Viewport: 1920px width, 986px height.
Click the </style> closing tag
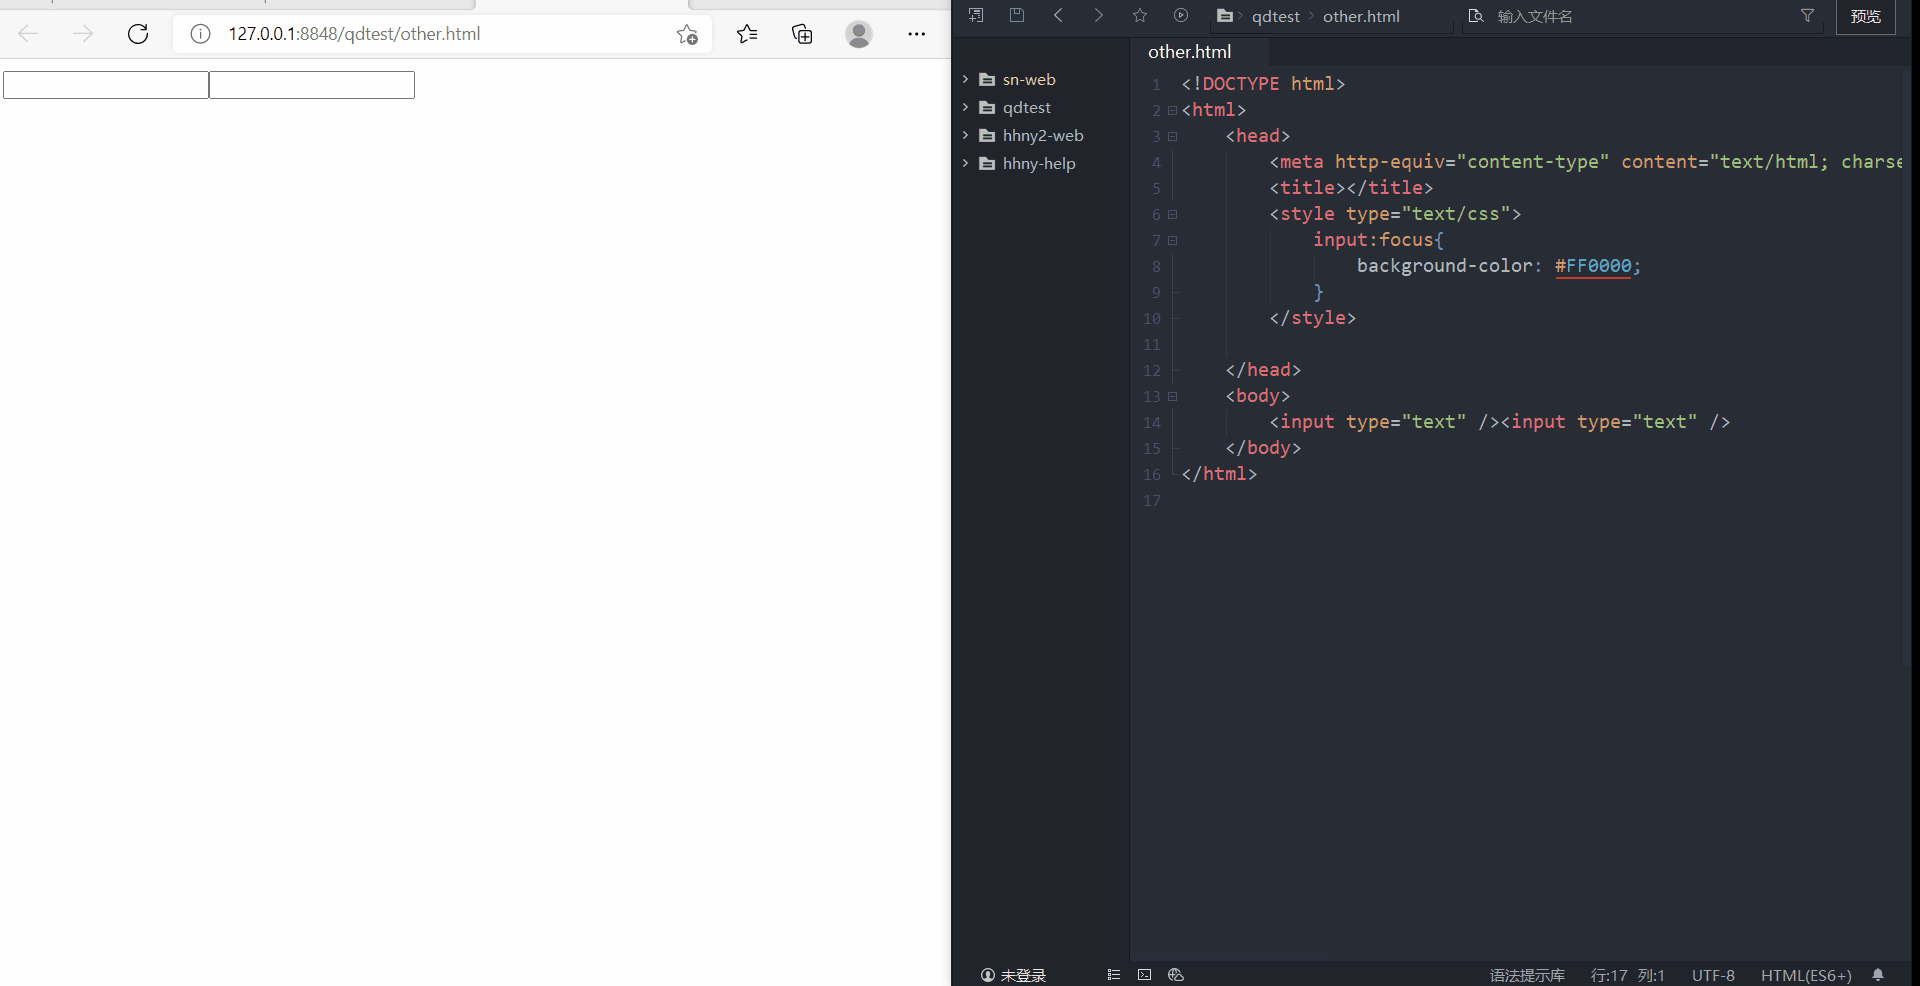tap(1312, 318)
